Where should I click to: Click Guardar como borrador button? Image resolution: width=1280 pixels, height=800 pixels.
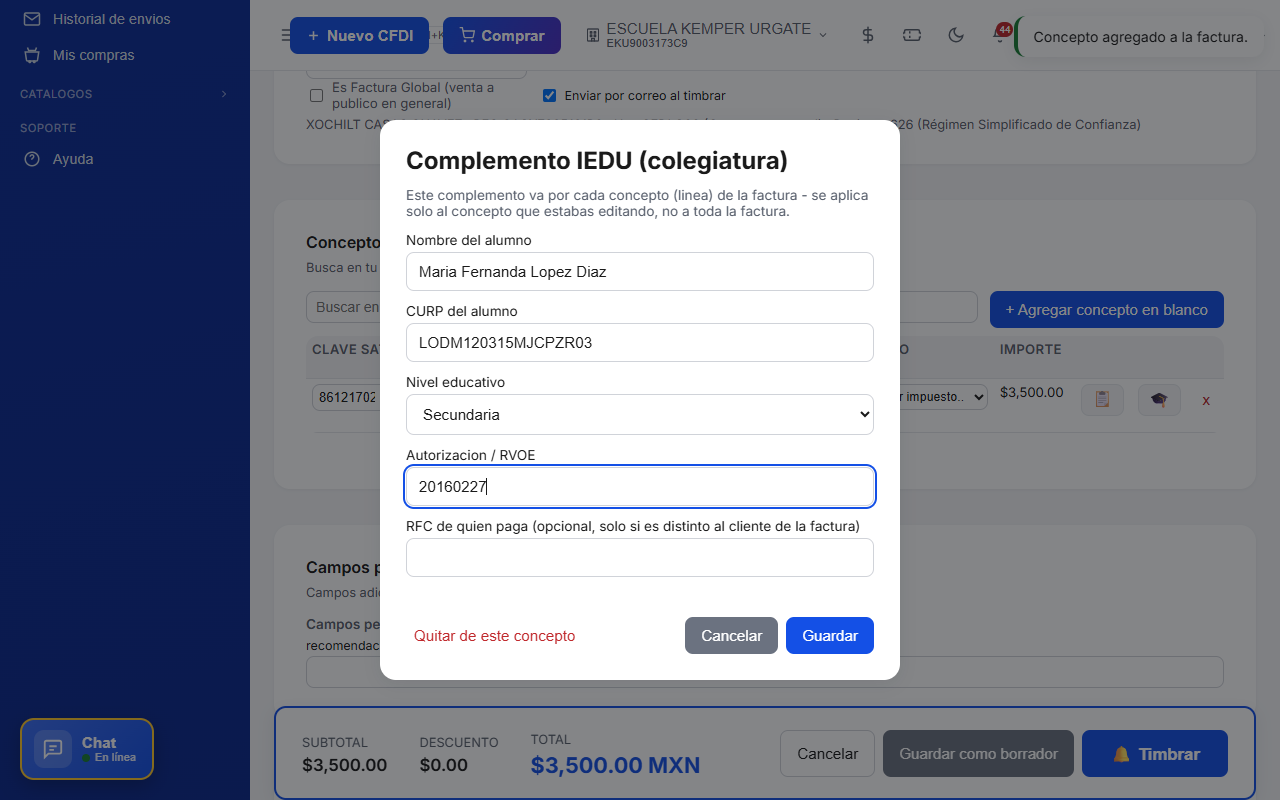978,754
